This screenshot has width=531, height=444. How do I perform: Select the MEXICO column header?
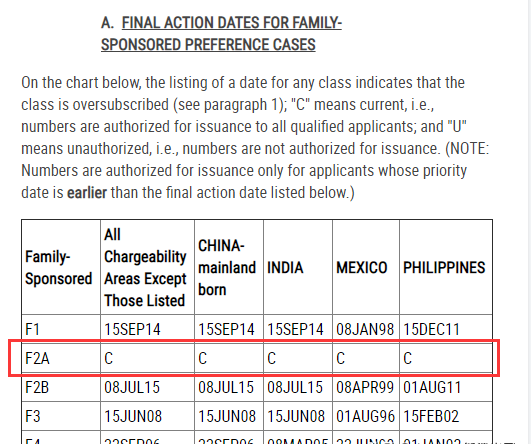[x=362, y=268]
